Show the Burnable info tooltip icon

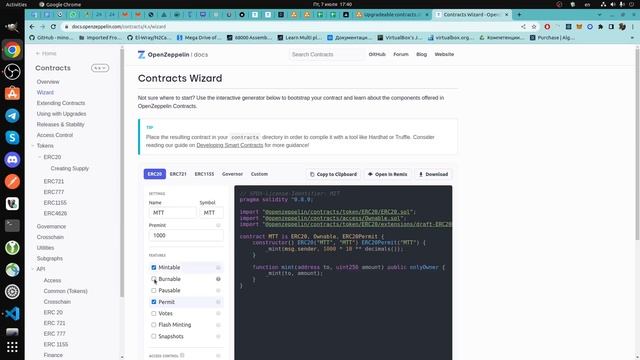pyautogui.click(x=218, y=279)
